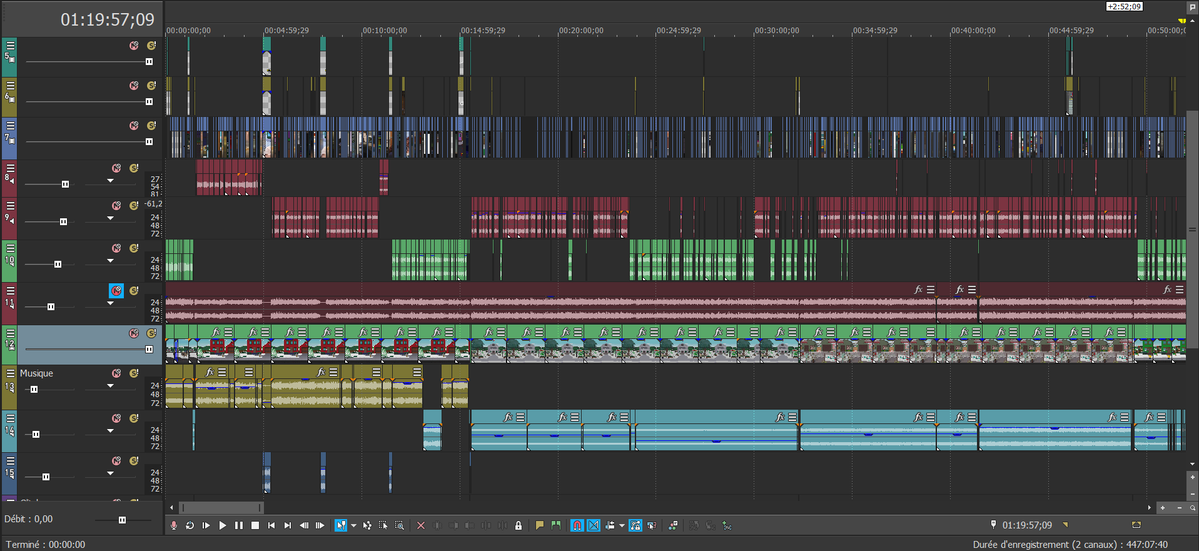1199x551 pixels.
Task: Open the Auto Ripple mode dropdown
Action: coord(621,525)
